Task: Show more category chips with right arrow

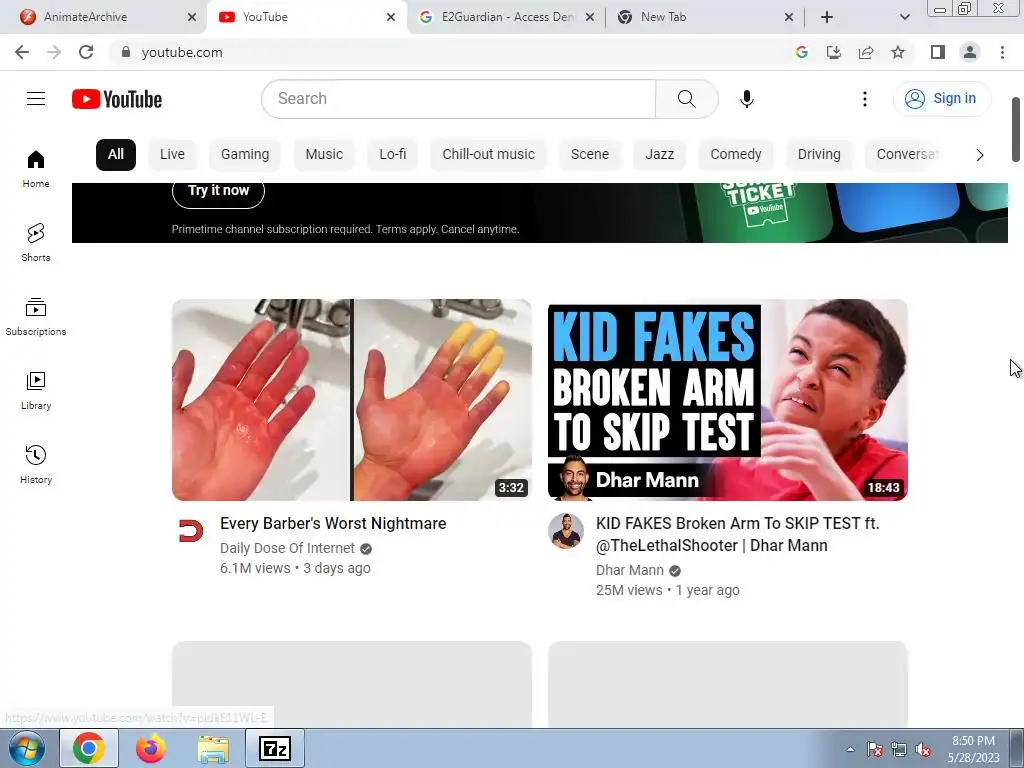Action: coord(979,155)
